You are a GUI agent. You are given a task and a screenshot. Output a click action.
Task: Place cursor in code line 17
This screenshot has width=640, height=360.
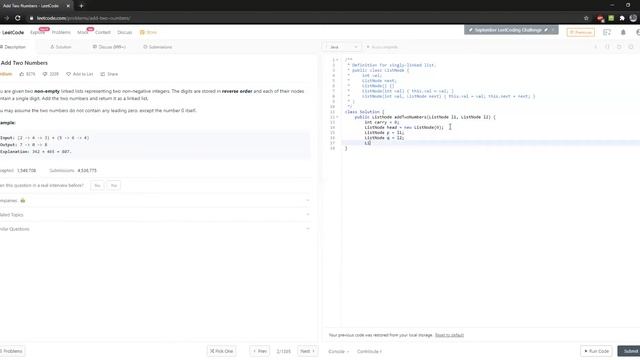pos(490,143)
